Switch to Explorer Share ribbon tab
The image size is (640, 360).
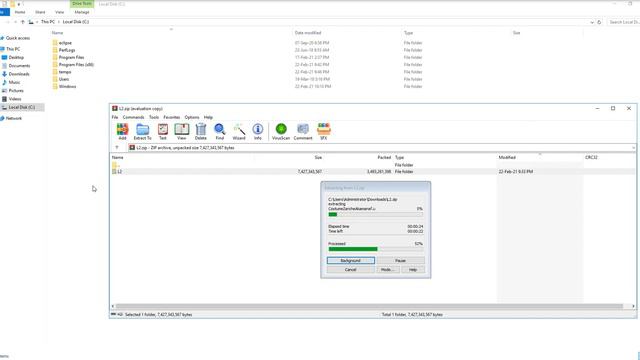coord(40,12)
